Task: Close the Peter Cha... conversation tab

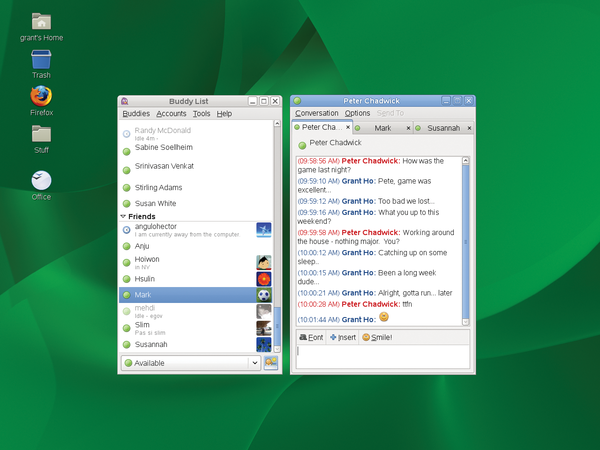Action: coord(348,127)
